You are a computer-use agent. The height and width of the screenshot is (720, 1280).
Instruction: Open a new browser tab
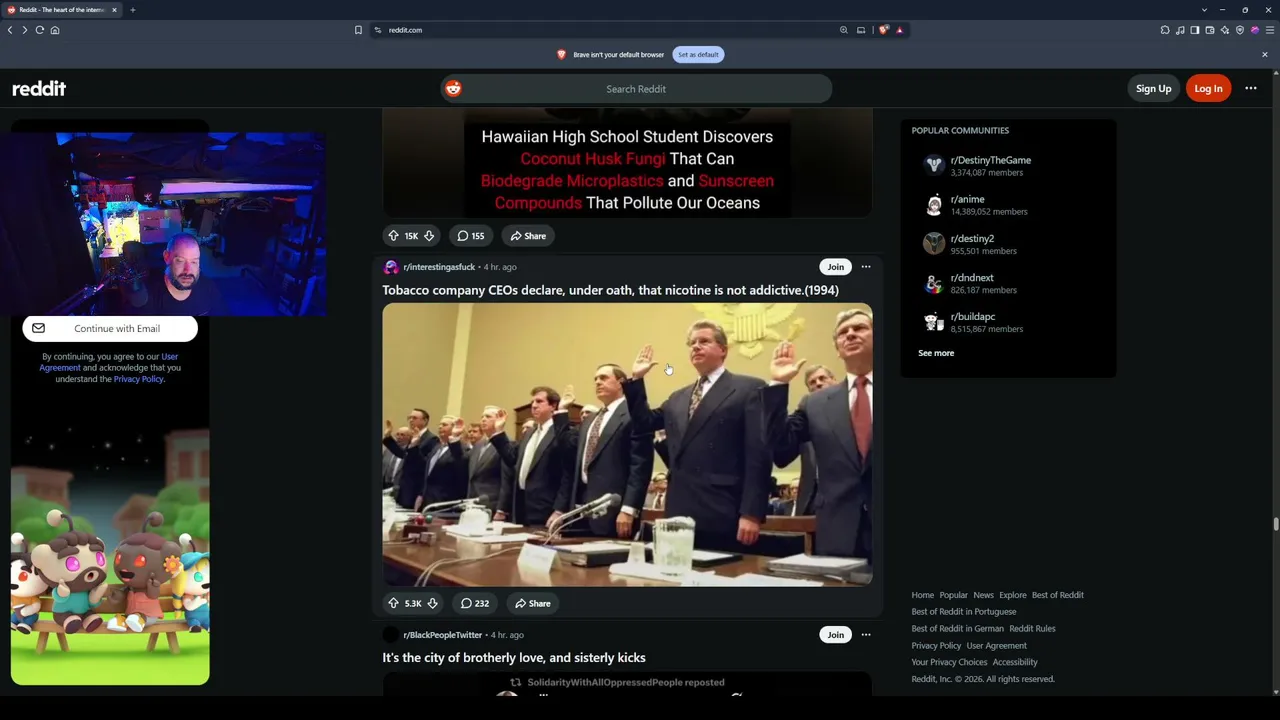pos(132,10)
